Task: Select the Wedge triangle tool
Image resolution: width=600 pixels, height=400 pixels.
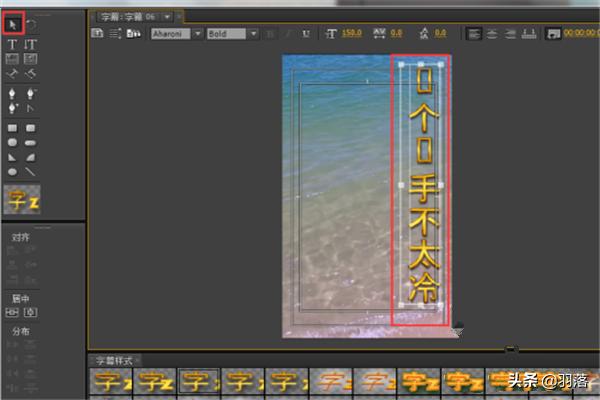Action: pyautogui.click(x=12, y=157)
